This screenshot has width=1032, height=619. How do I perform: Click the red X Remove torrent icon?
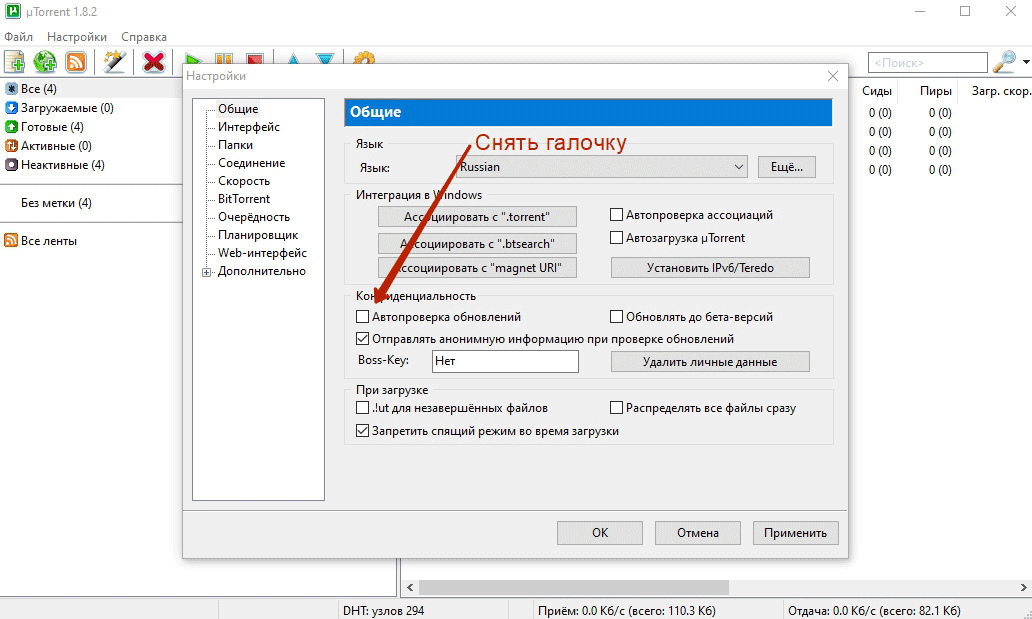pyautogui.click(x=153, y=62)
